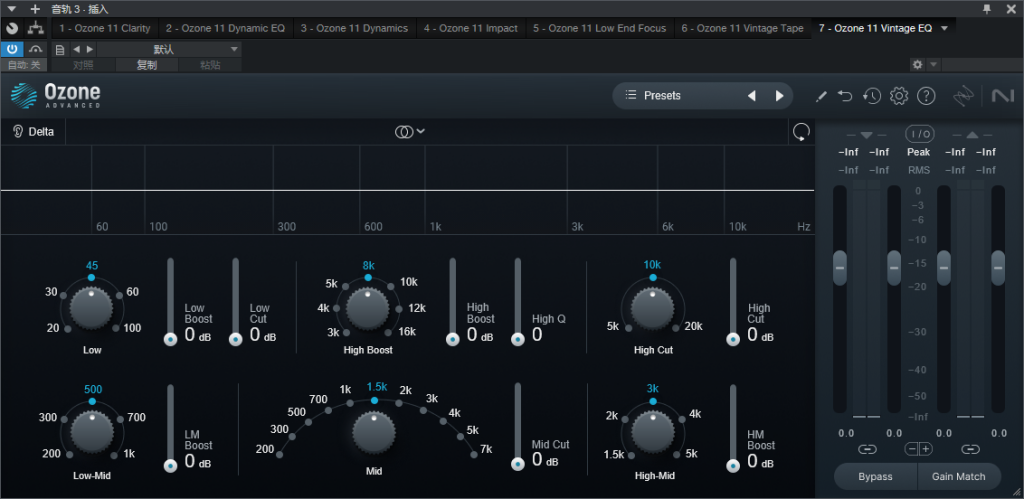Screen dimensions: 1024x499
Task: Open the sidechain routing icon
Action: [35, 29]
